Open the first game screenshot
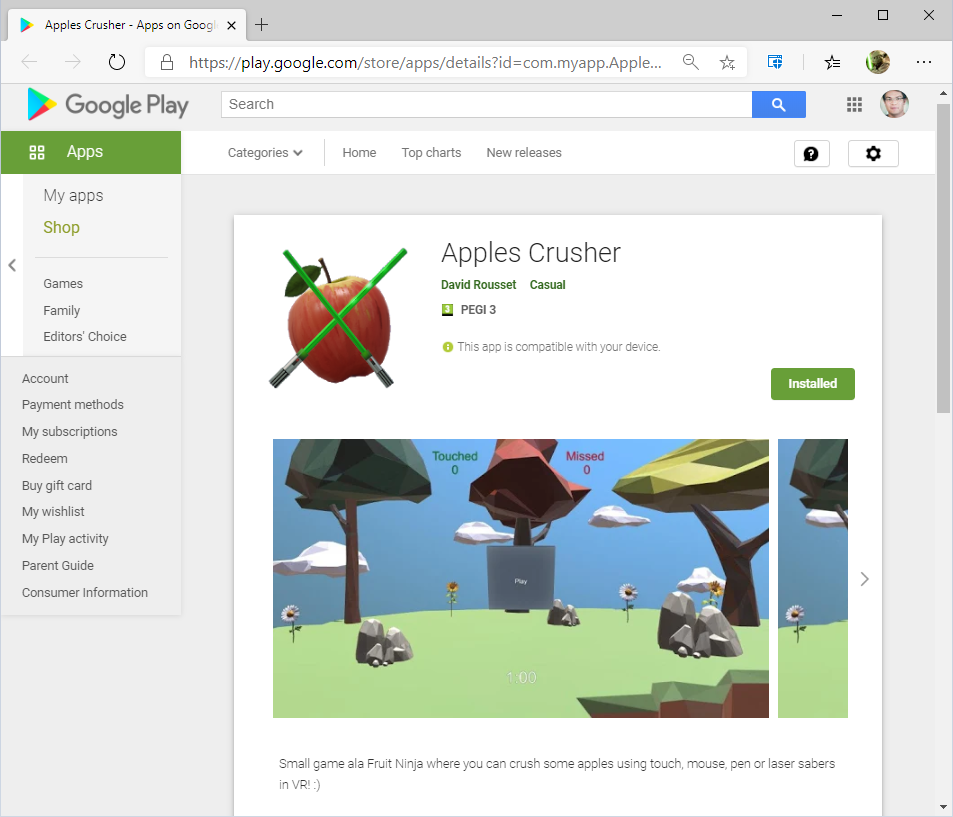The height and width of the screenshot is (817, 953). 520,578
